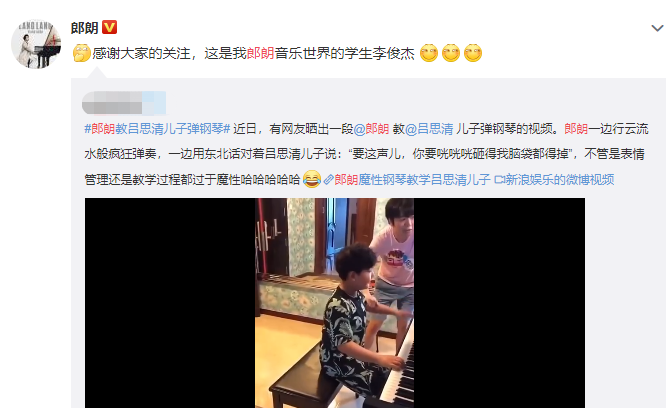The image size is (666, 408).
Task: Click red 郎朗 in 我郎朗音乐世界 text
Action: point(260,53)
